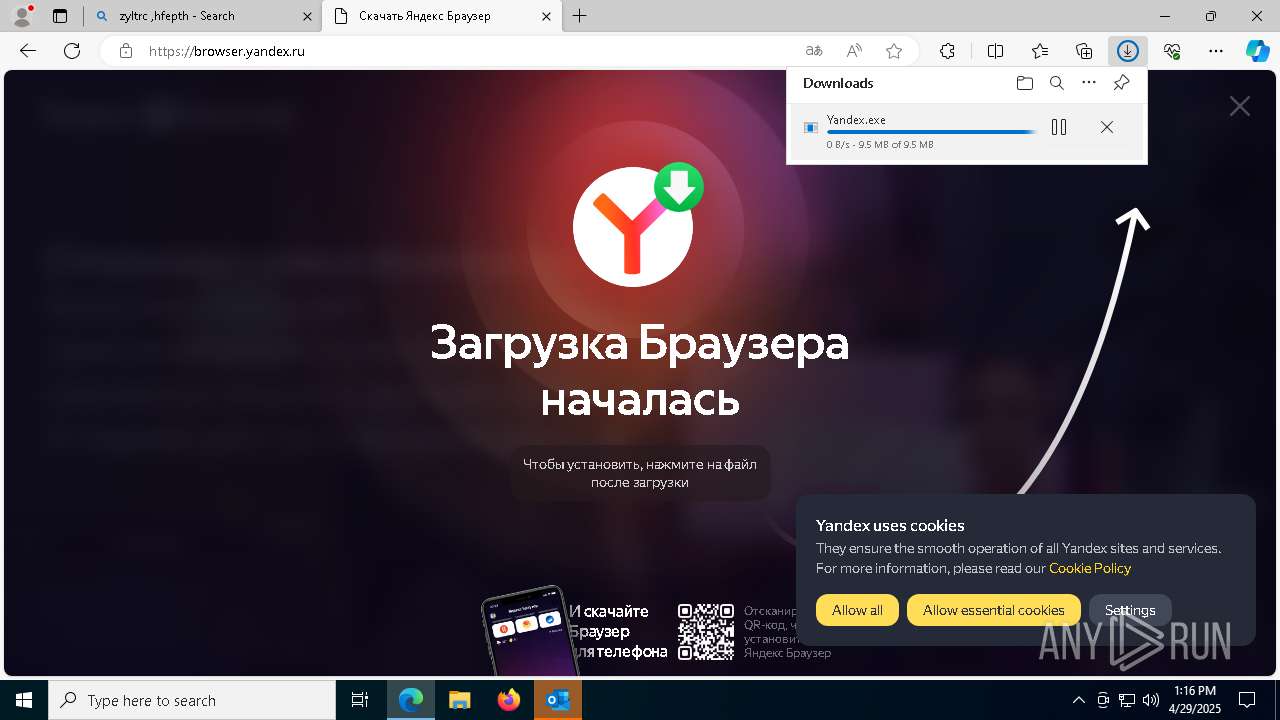Open Task View on taskbar
Image resolution: width=1280 pixels, height=720 pixels.
click(360, 700)
